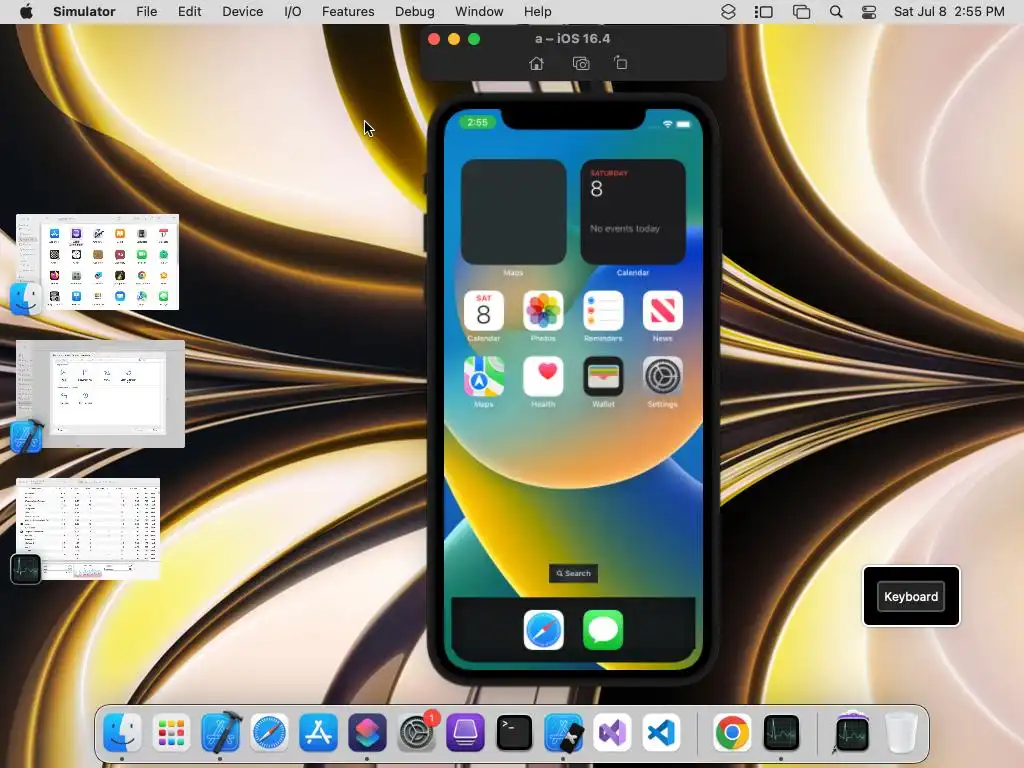Open Trash from the Dock
The height and width of the screenshot is (768, 1024).
(x=901, y=732)
